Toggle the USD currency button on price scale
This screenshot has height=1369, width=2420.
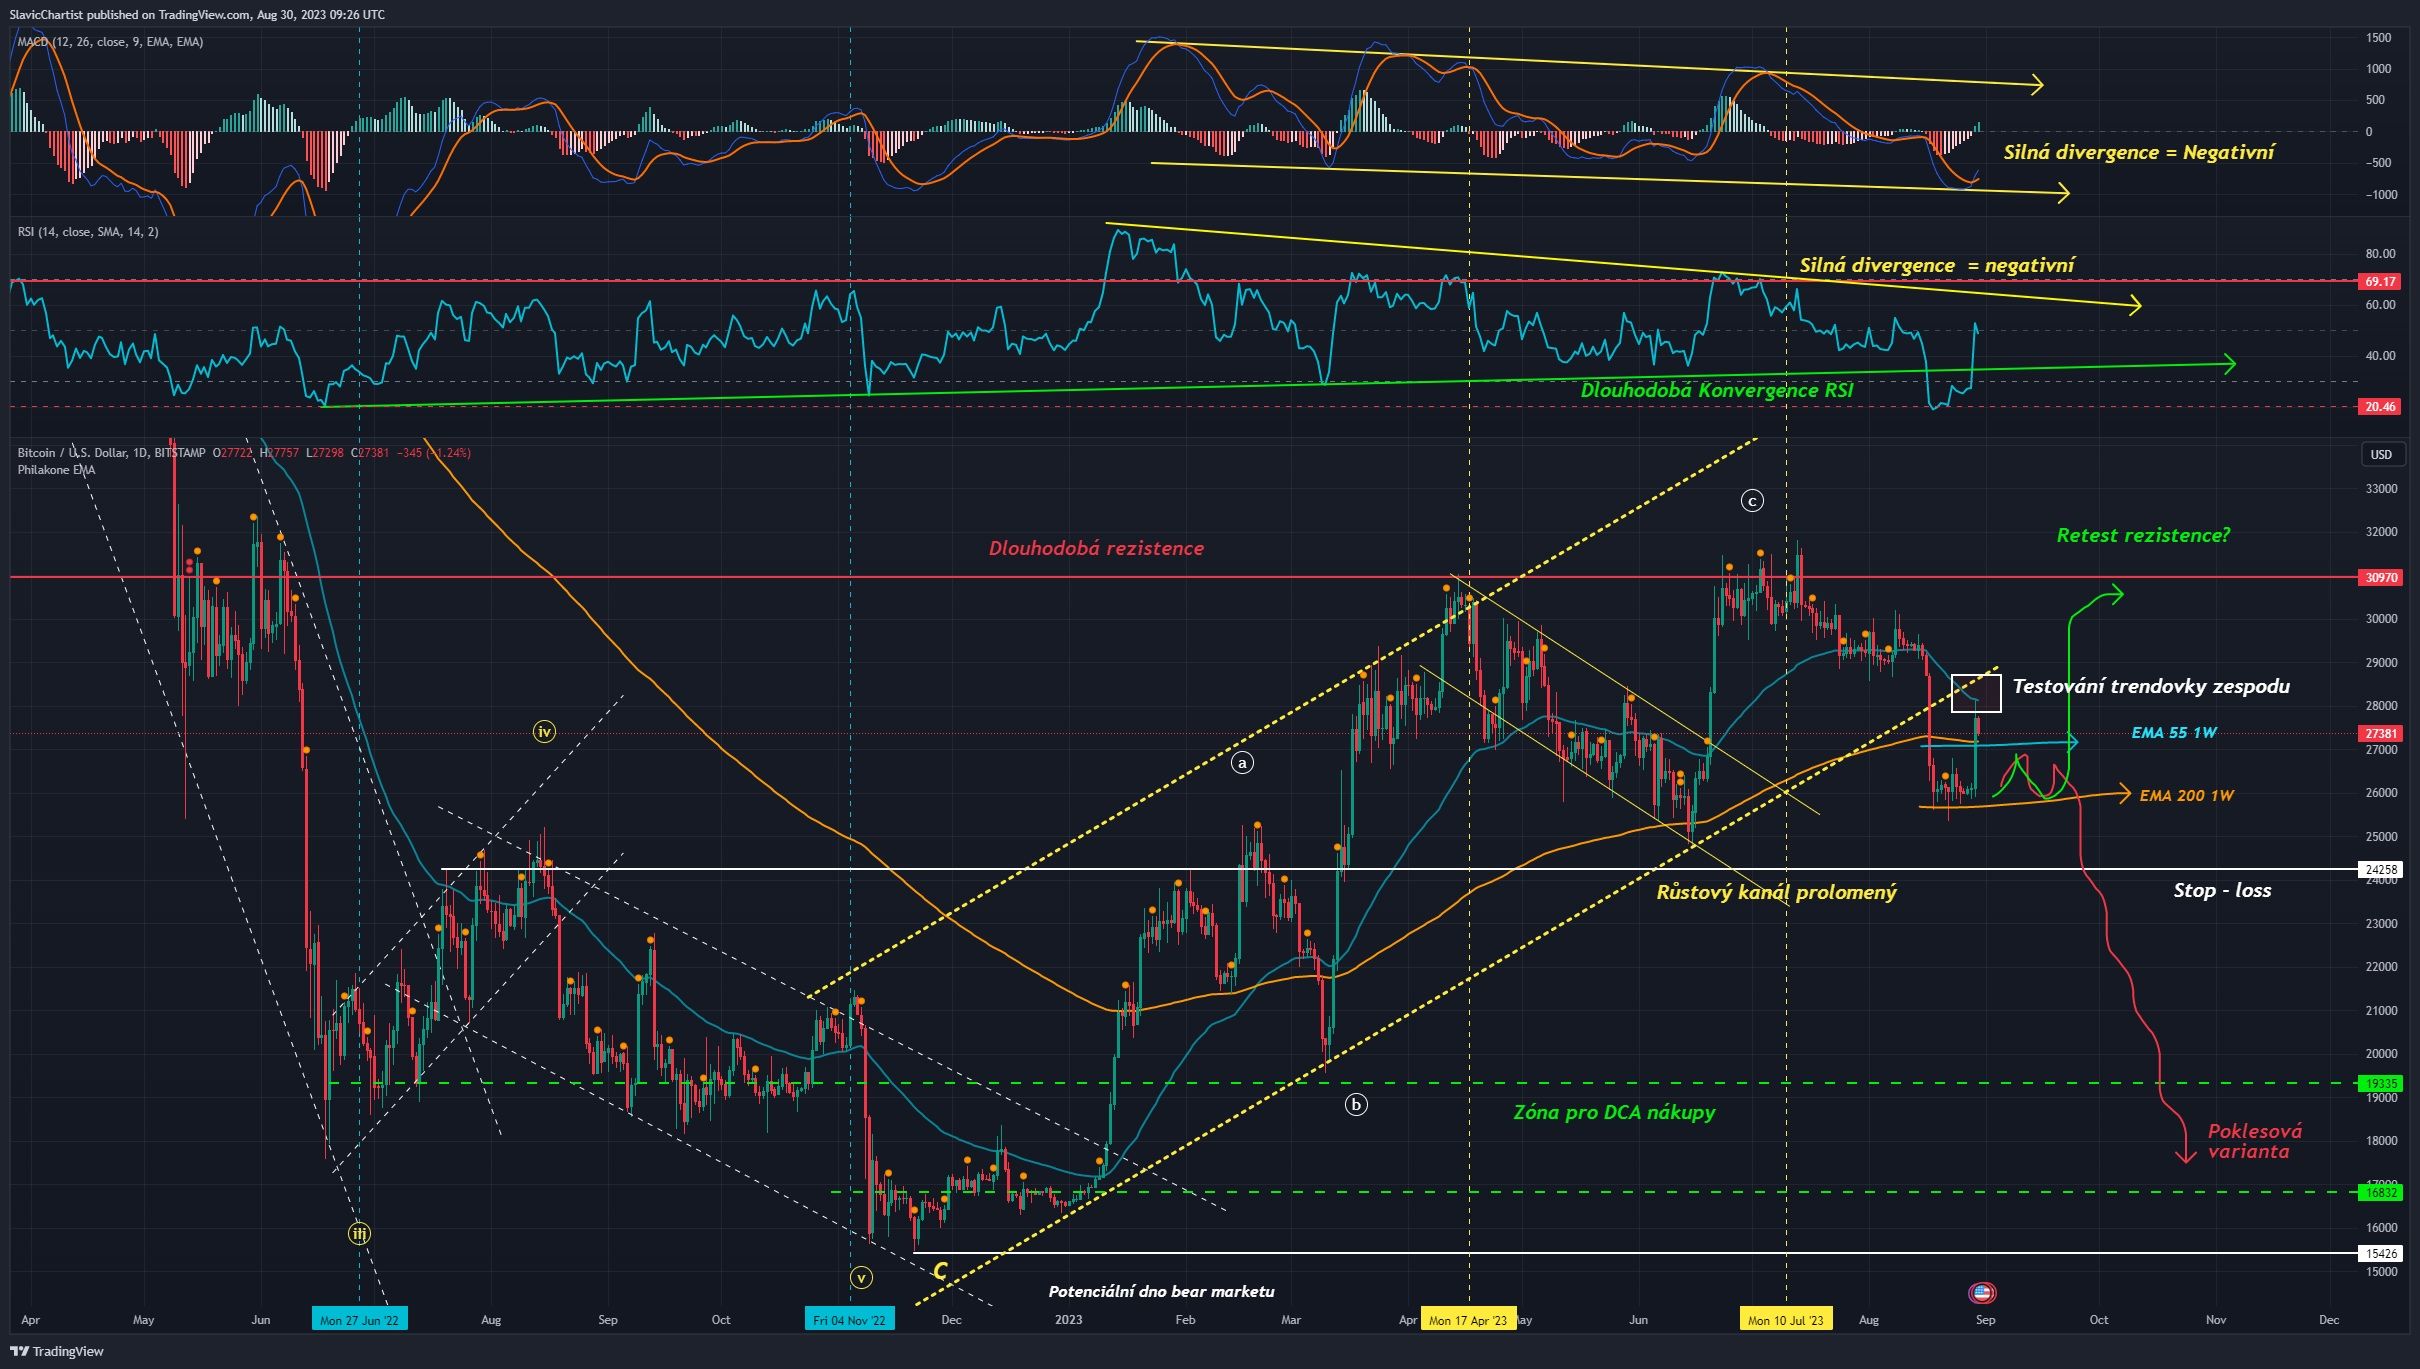coord(2383,455)
